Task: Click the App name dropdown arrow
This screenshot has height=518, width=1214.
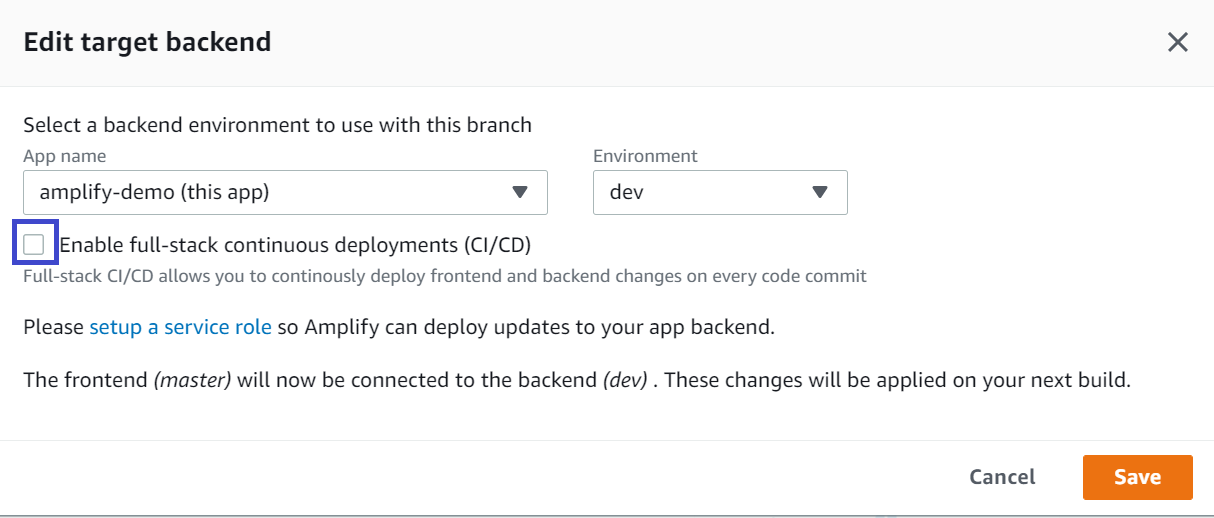Action: coord(519,192)
